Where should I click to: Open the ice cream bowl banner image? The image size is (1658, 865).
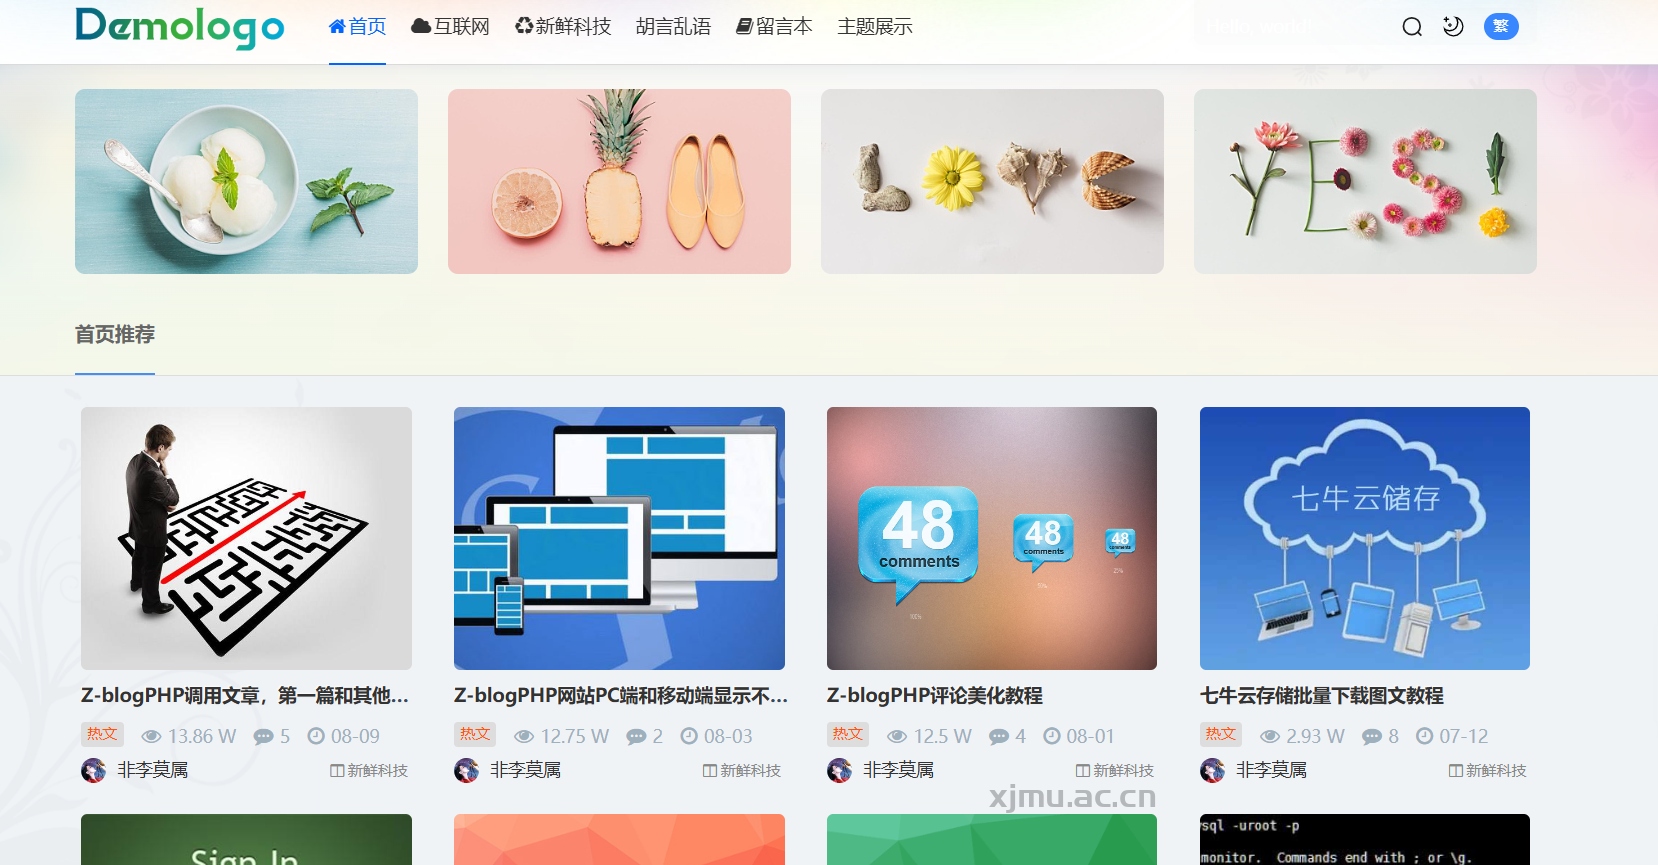[x=246, y=181]
